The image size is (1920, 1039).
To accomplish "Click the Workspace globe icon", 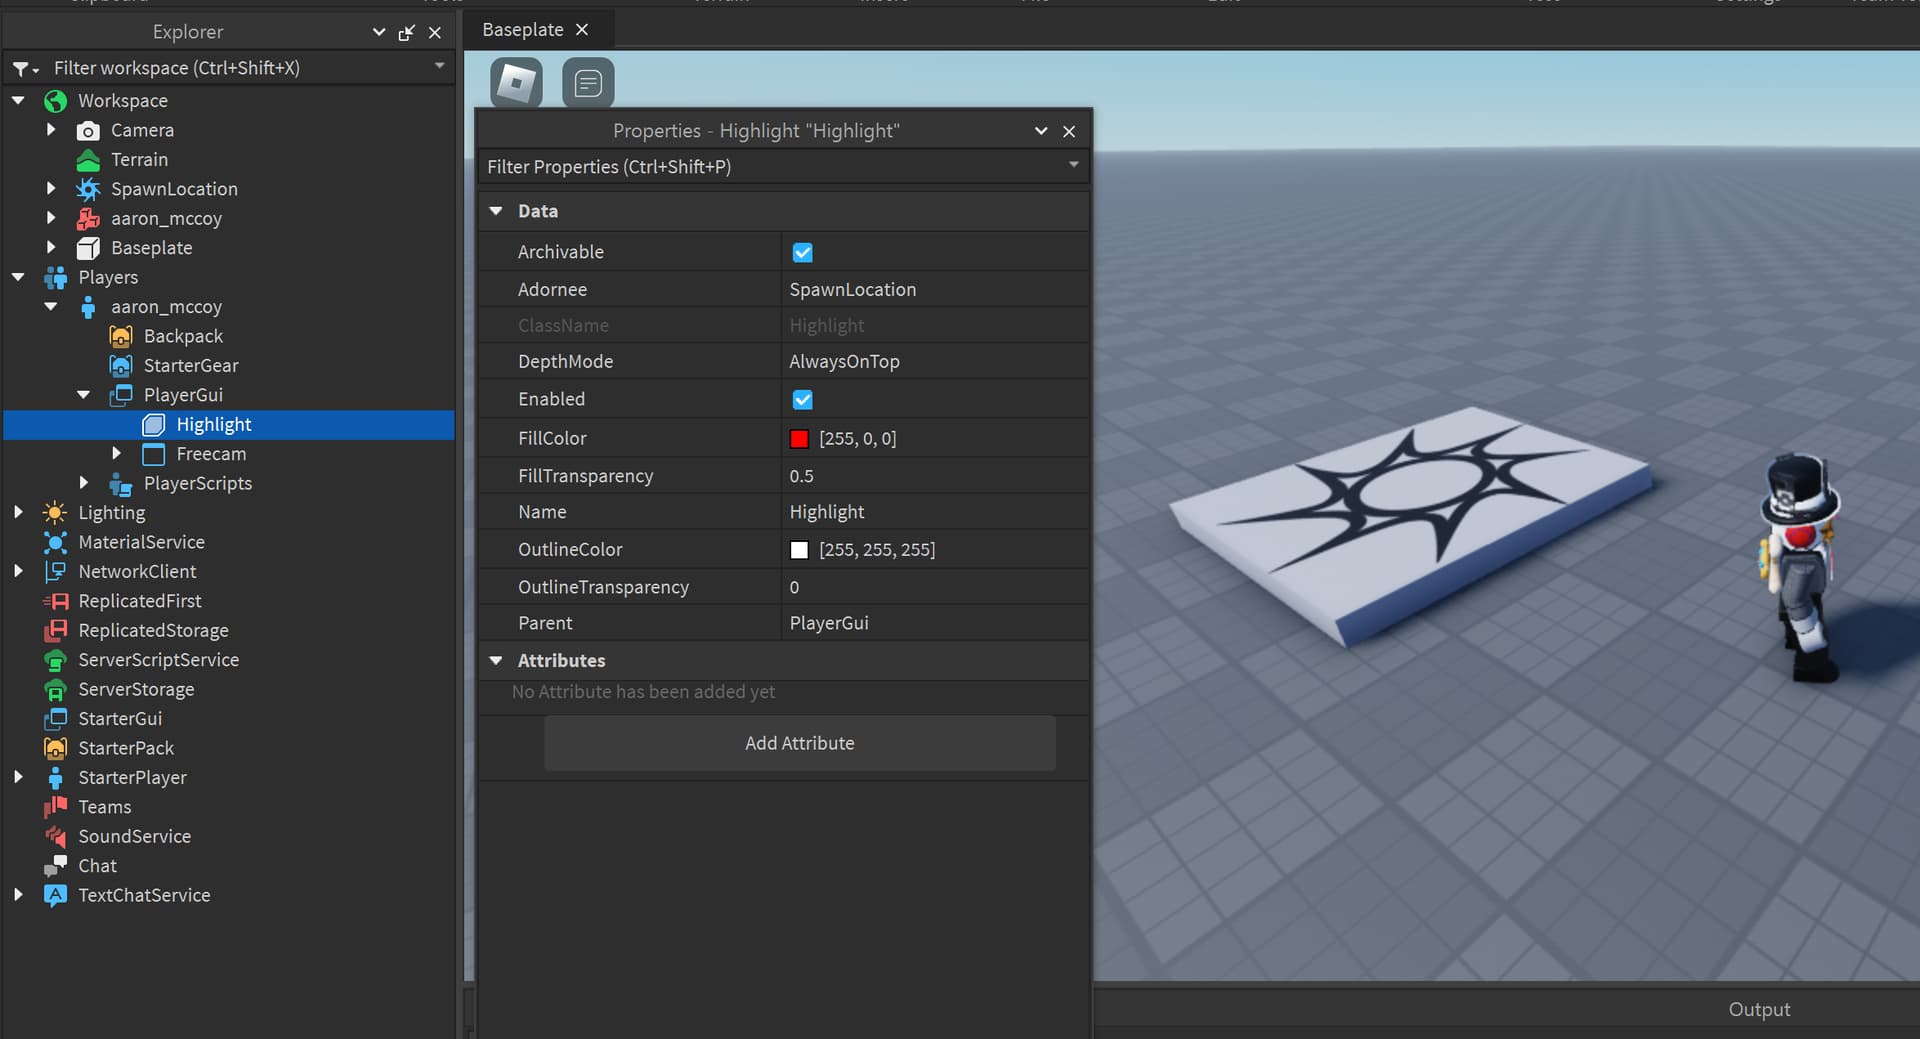I will [x=56, y=101].
